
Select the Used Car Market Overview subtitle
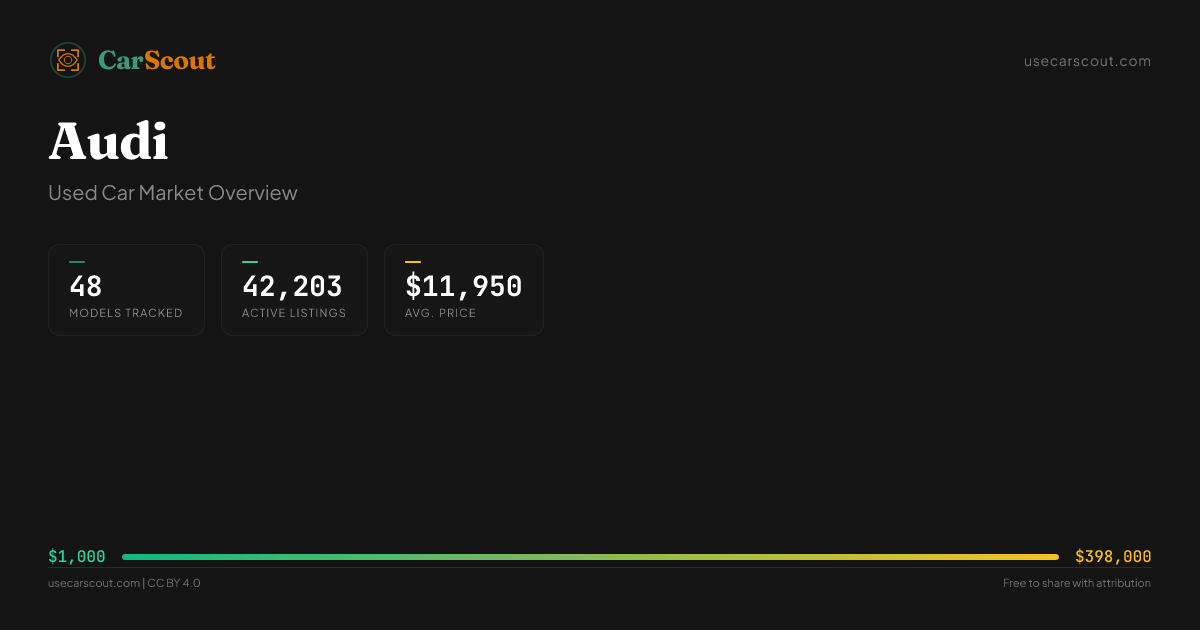(173, 193)
